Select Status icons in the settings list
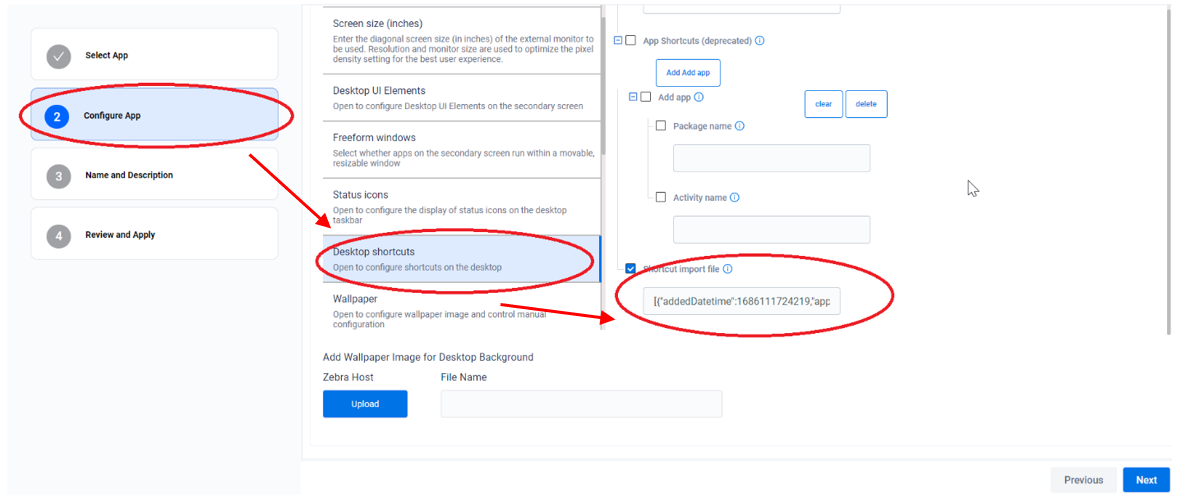This screenshot has width=1186, height=504. click(x=460, y=202)
